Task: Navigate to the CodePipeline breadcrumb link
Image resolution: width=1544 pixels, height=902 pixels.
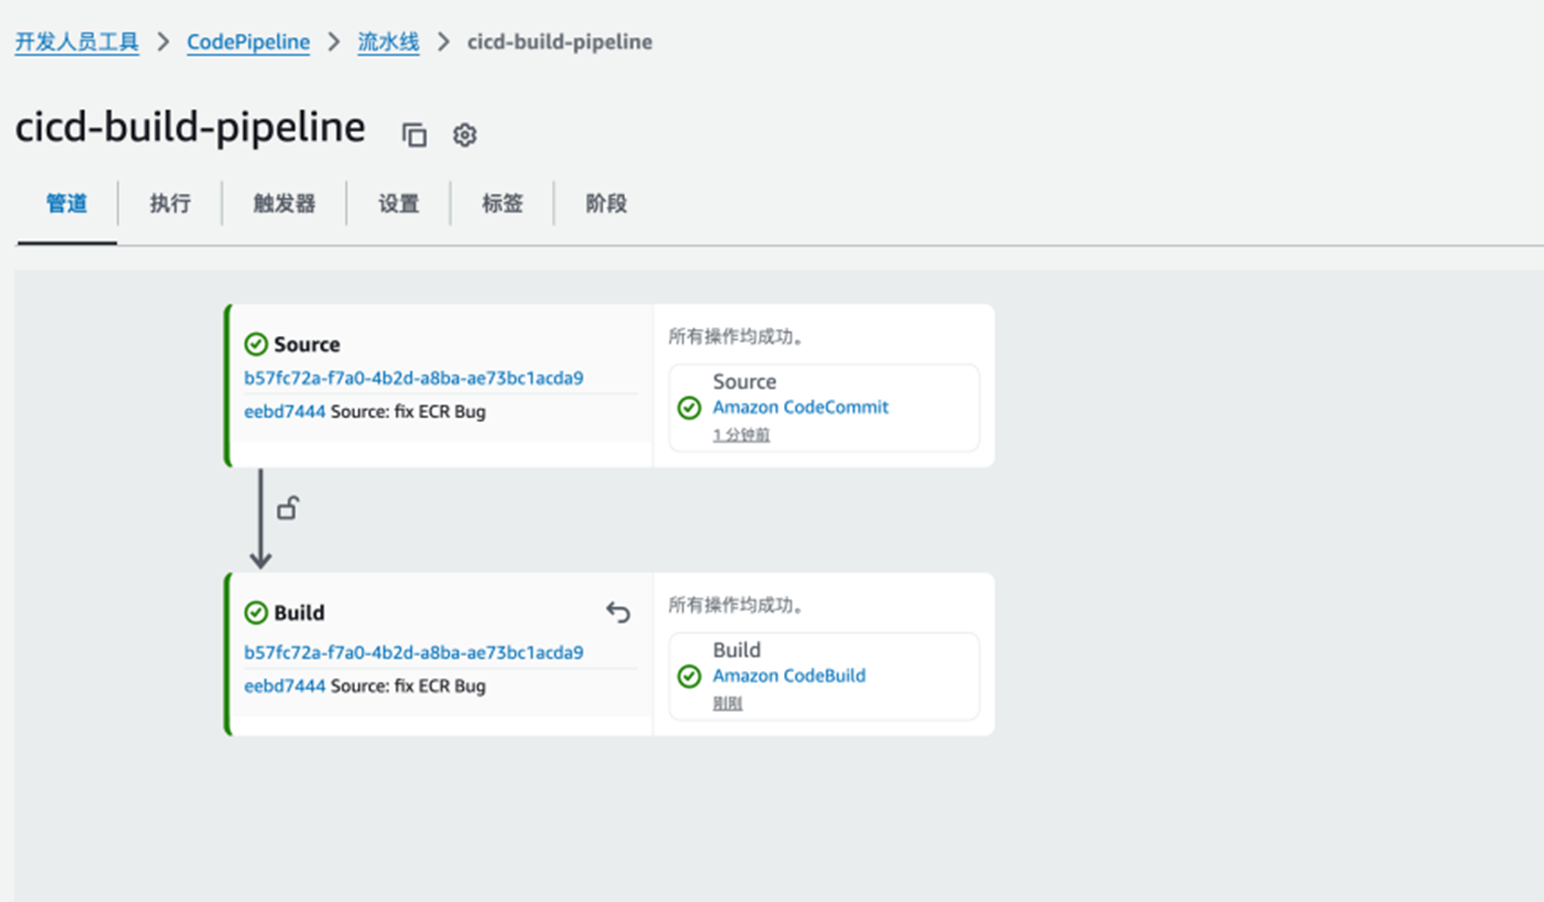Action: (248, 42)
